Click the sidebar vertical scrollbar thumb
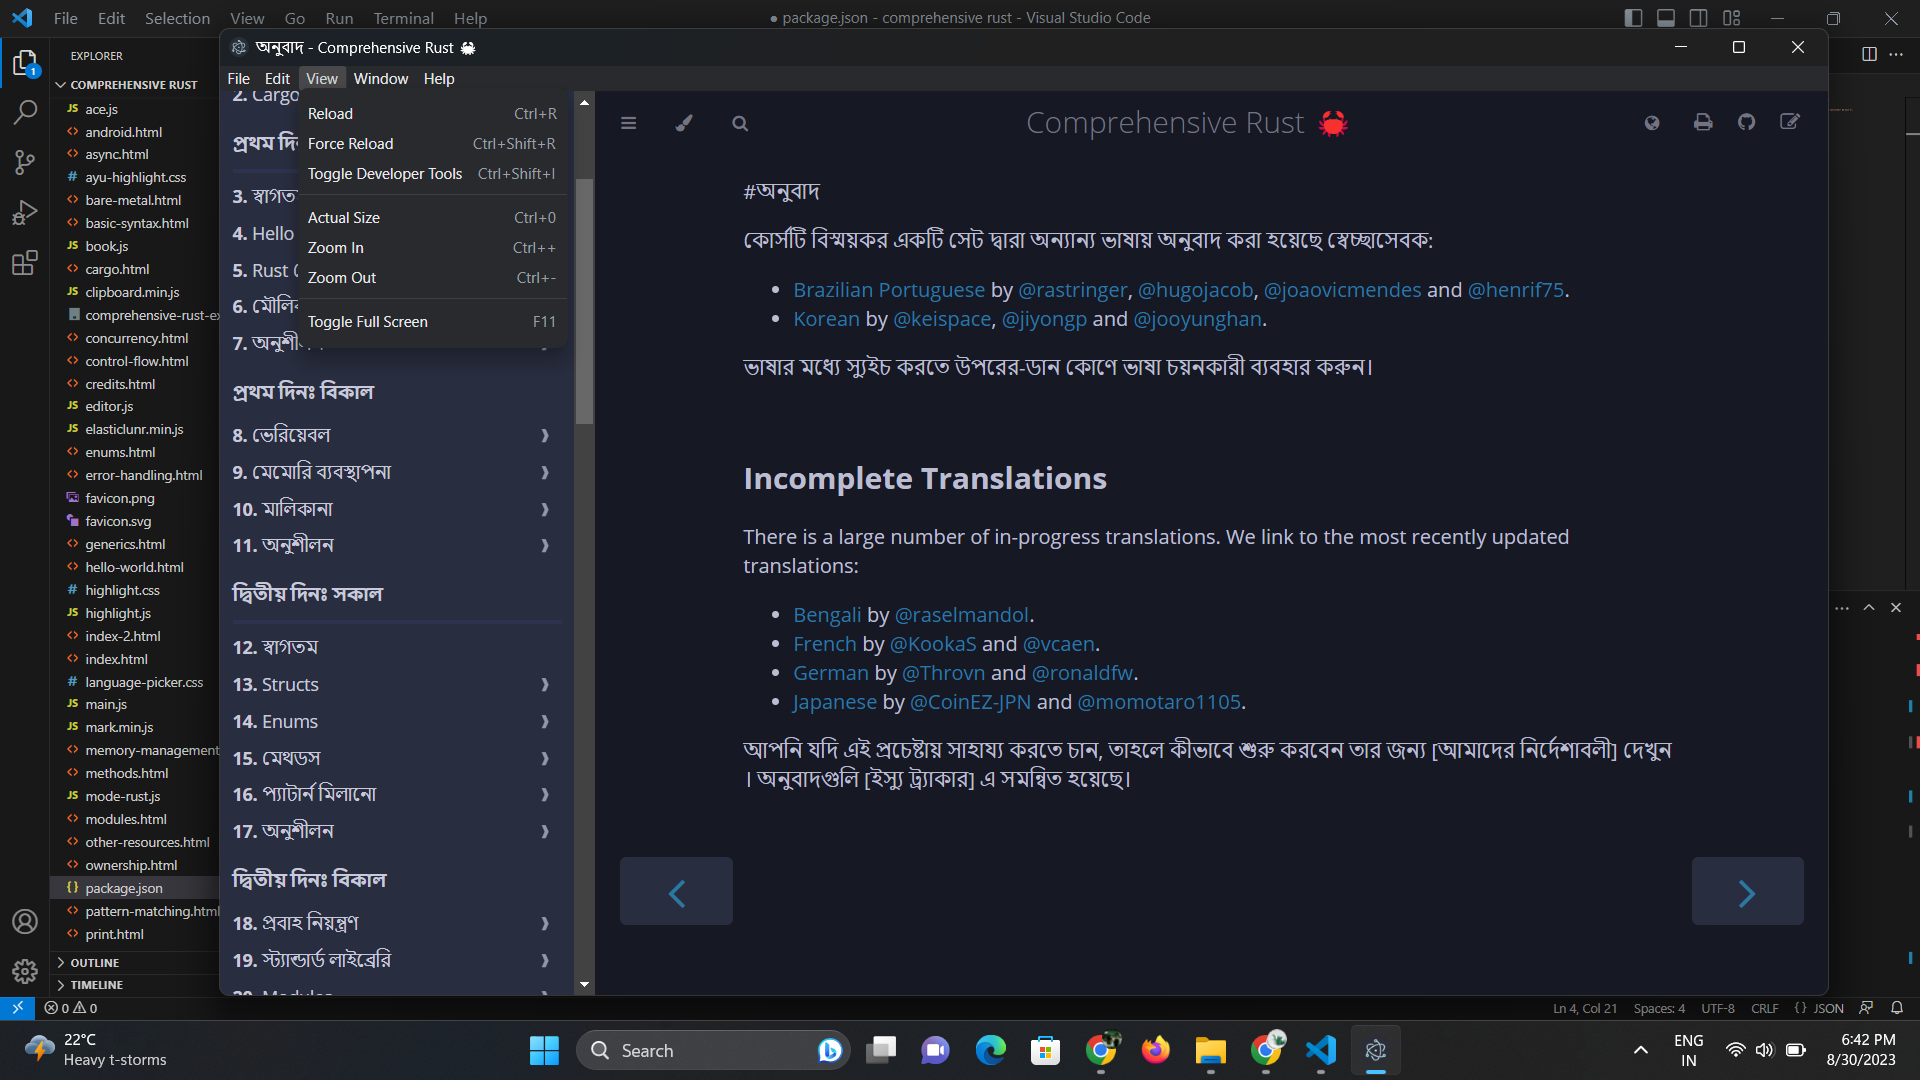1920x1080 pixels. point(585,300)
